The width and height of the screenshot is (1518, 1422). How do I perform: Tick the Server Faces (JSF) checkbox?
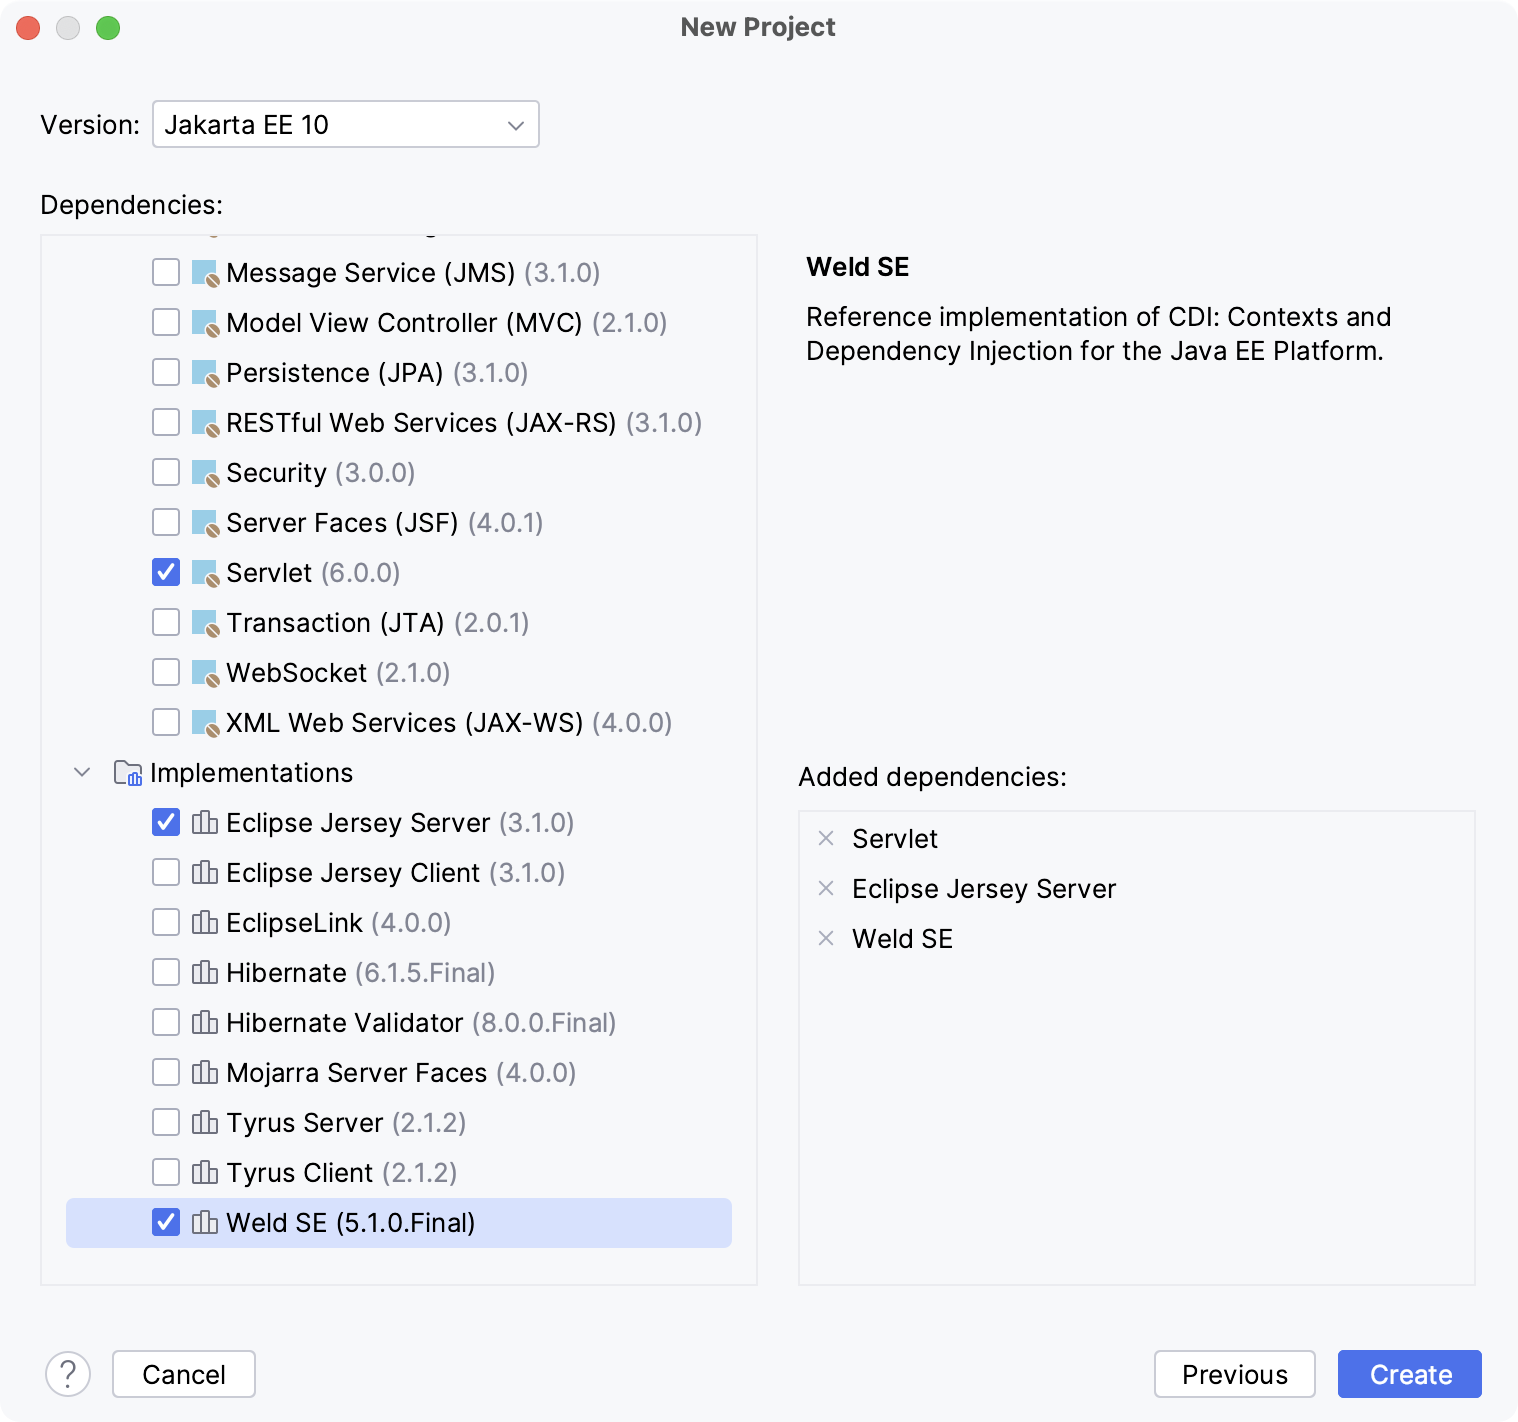tap(166, 522)
